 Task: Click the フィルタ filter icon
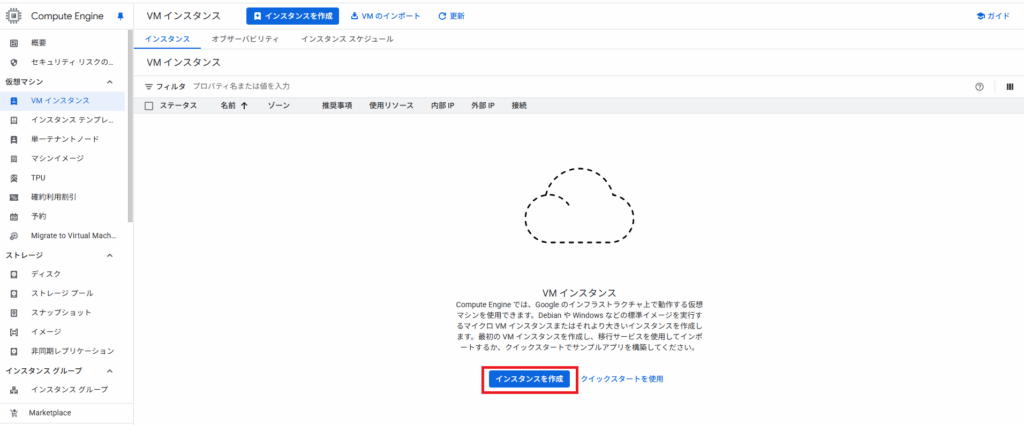pos(149,87)
